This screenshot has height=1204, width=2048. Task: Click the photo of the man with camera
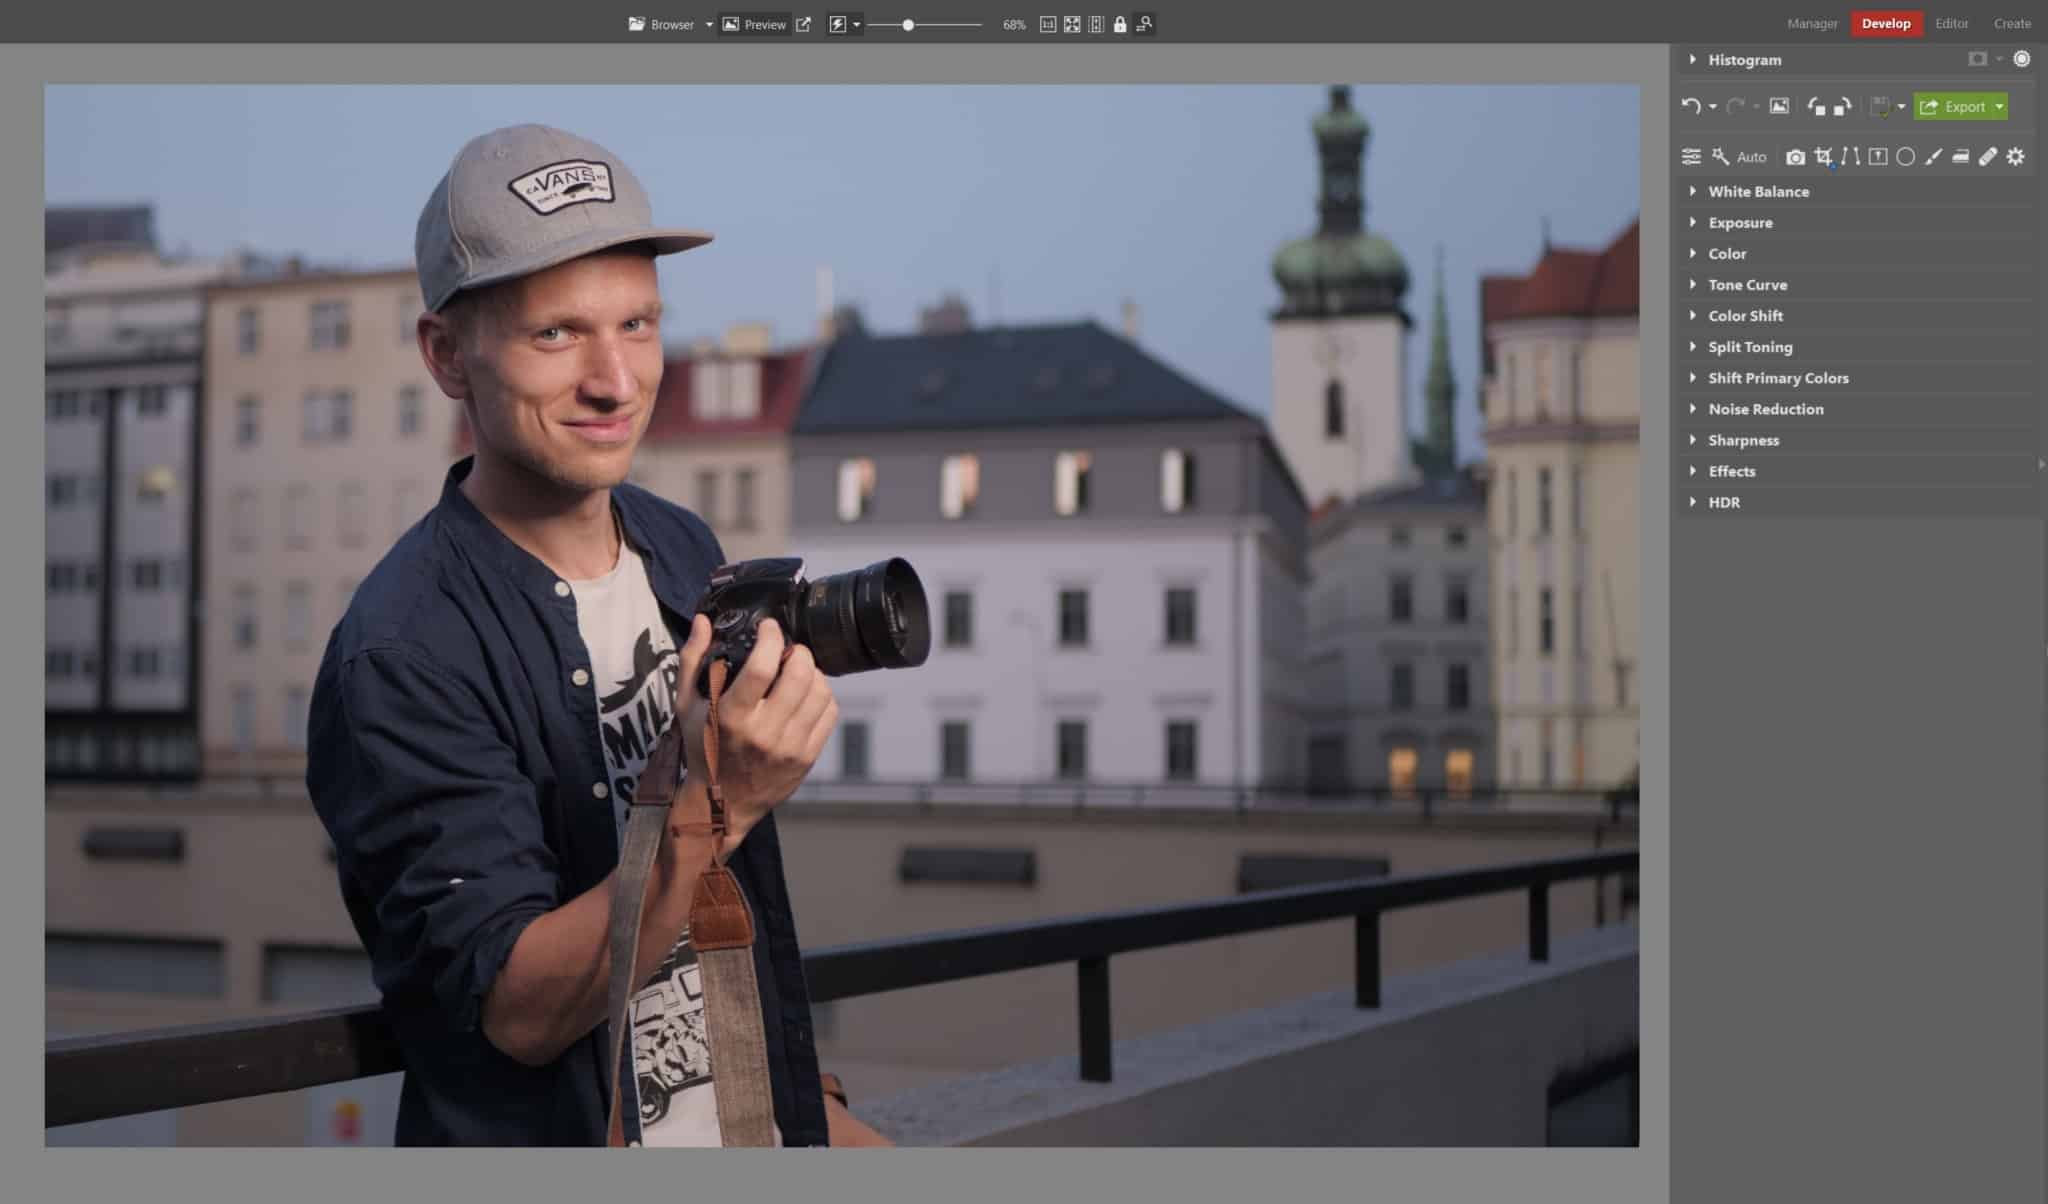pos(841,615)
